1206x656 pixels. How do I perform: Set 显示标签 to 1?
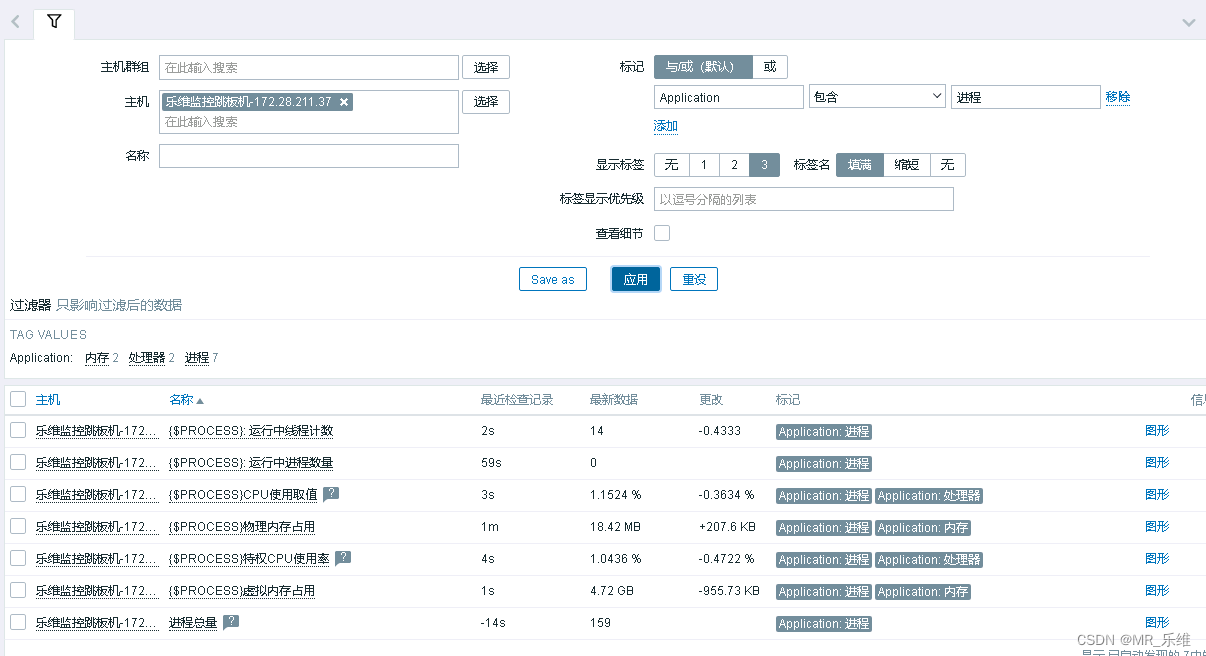704,165
